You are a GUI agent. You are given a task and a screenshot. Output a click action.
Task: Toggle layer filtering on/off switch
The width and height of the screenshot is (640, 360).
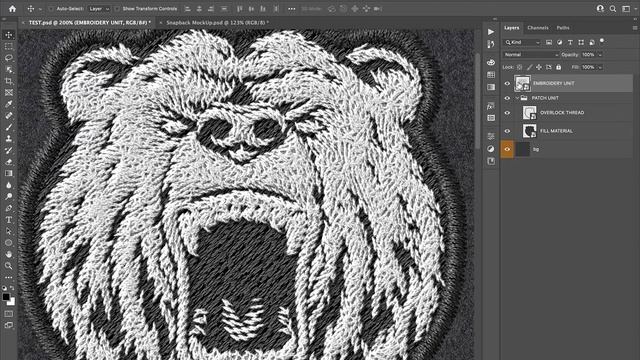pos(602,41)
